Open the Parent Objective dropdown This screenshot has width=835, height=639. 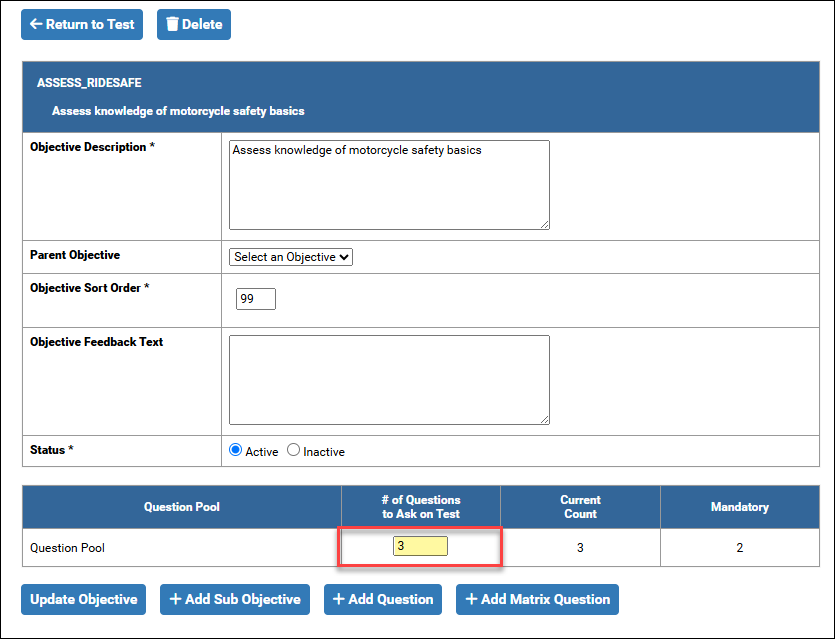(x=291, y=257)
